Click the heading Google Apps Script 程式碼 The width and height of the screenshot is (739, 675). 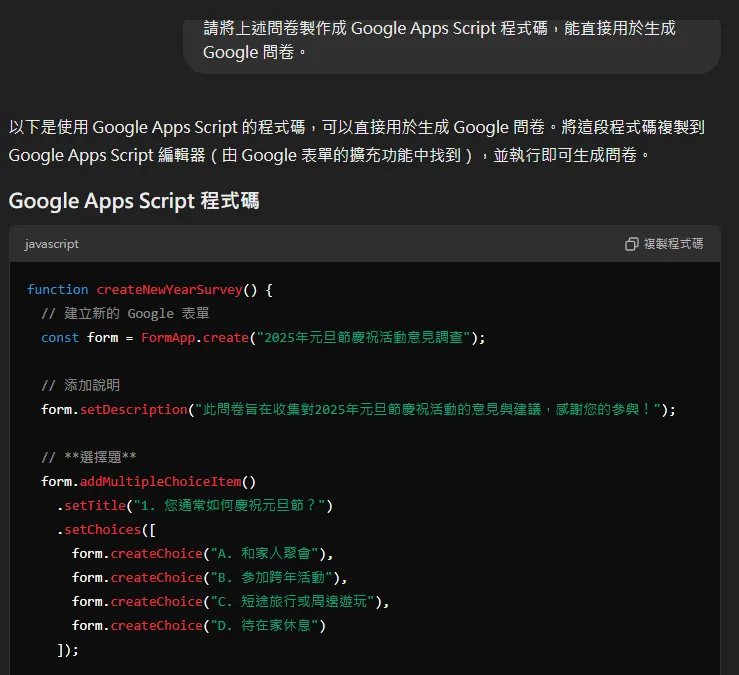pyautogui.click(x=134, y=201)
